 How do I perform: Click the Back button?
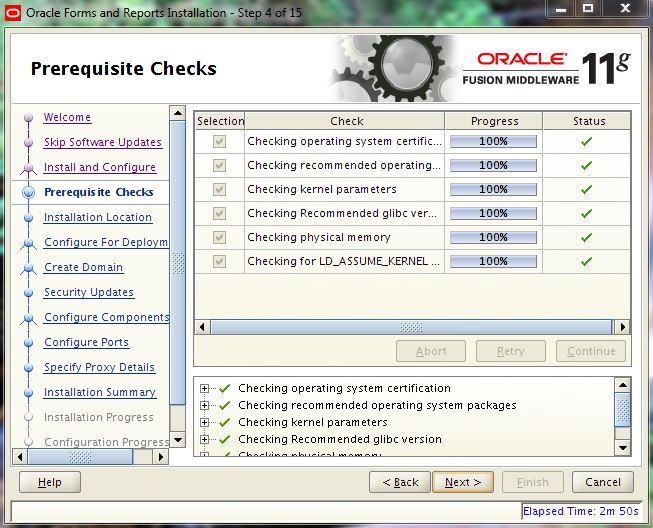pos(399,482)
